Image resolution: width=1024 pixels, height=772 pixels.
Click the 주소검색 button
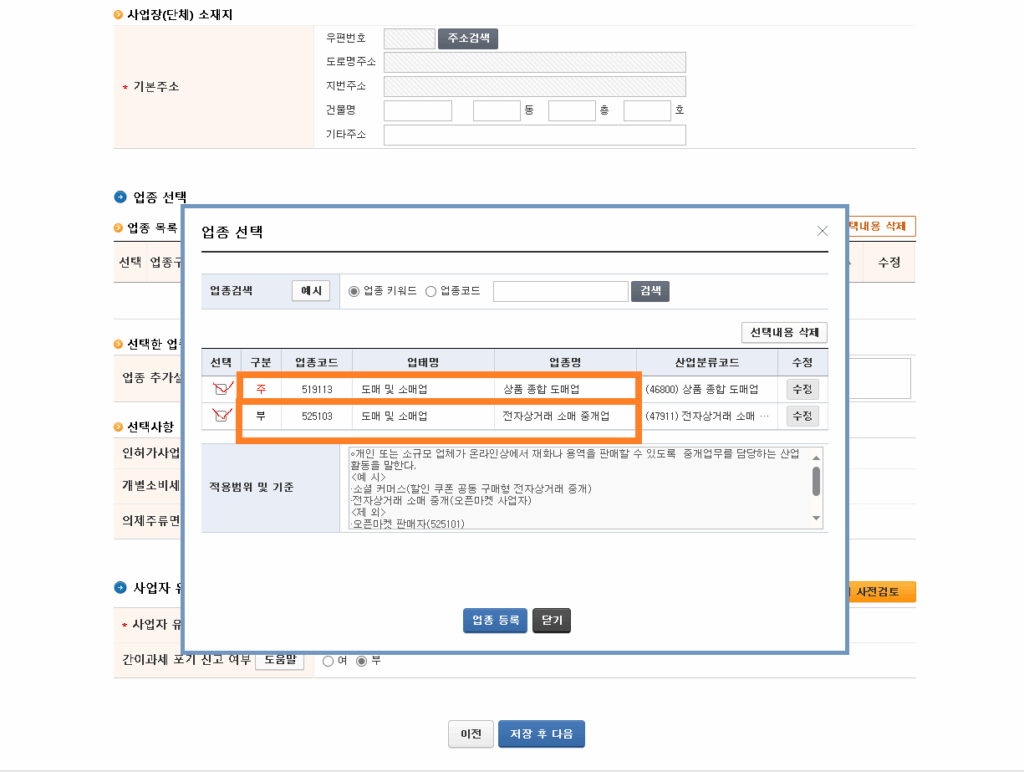point(467,39)
